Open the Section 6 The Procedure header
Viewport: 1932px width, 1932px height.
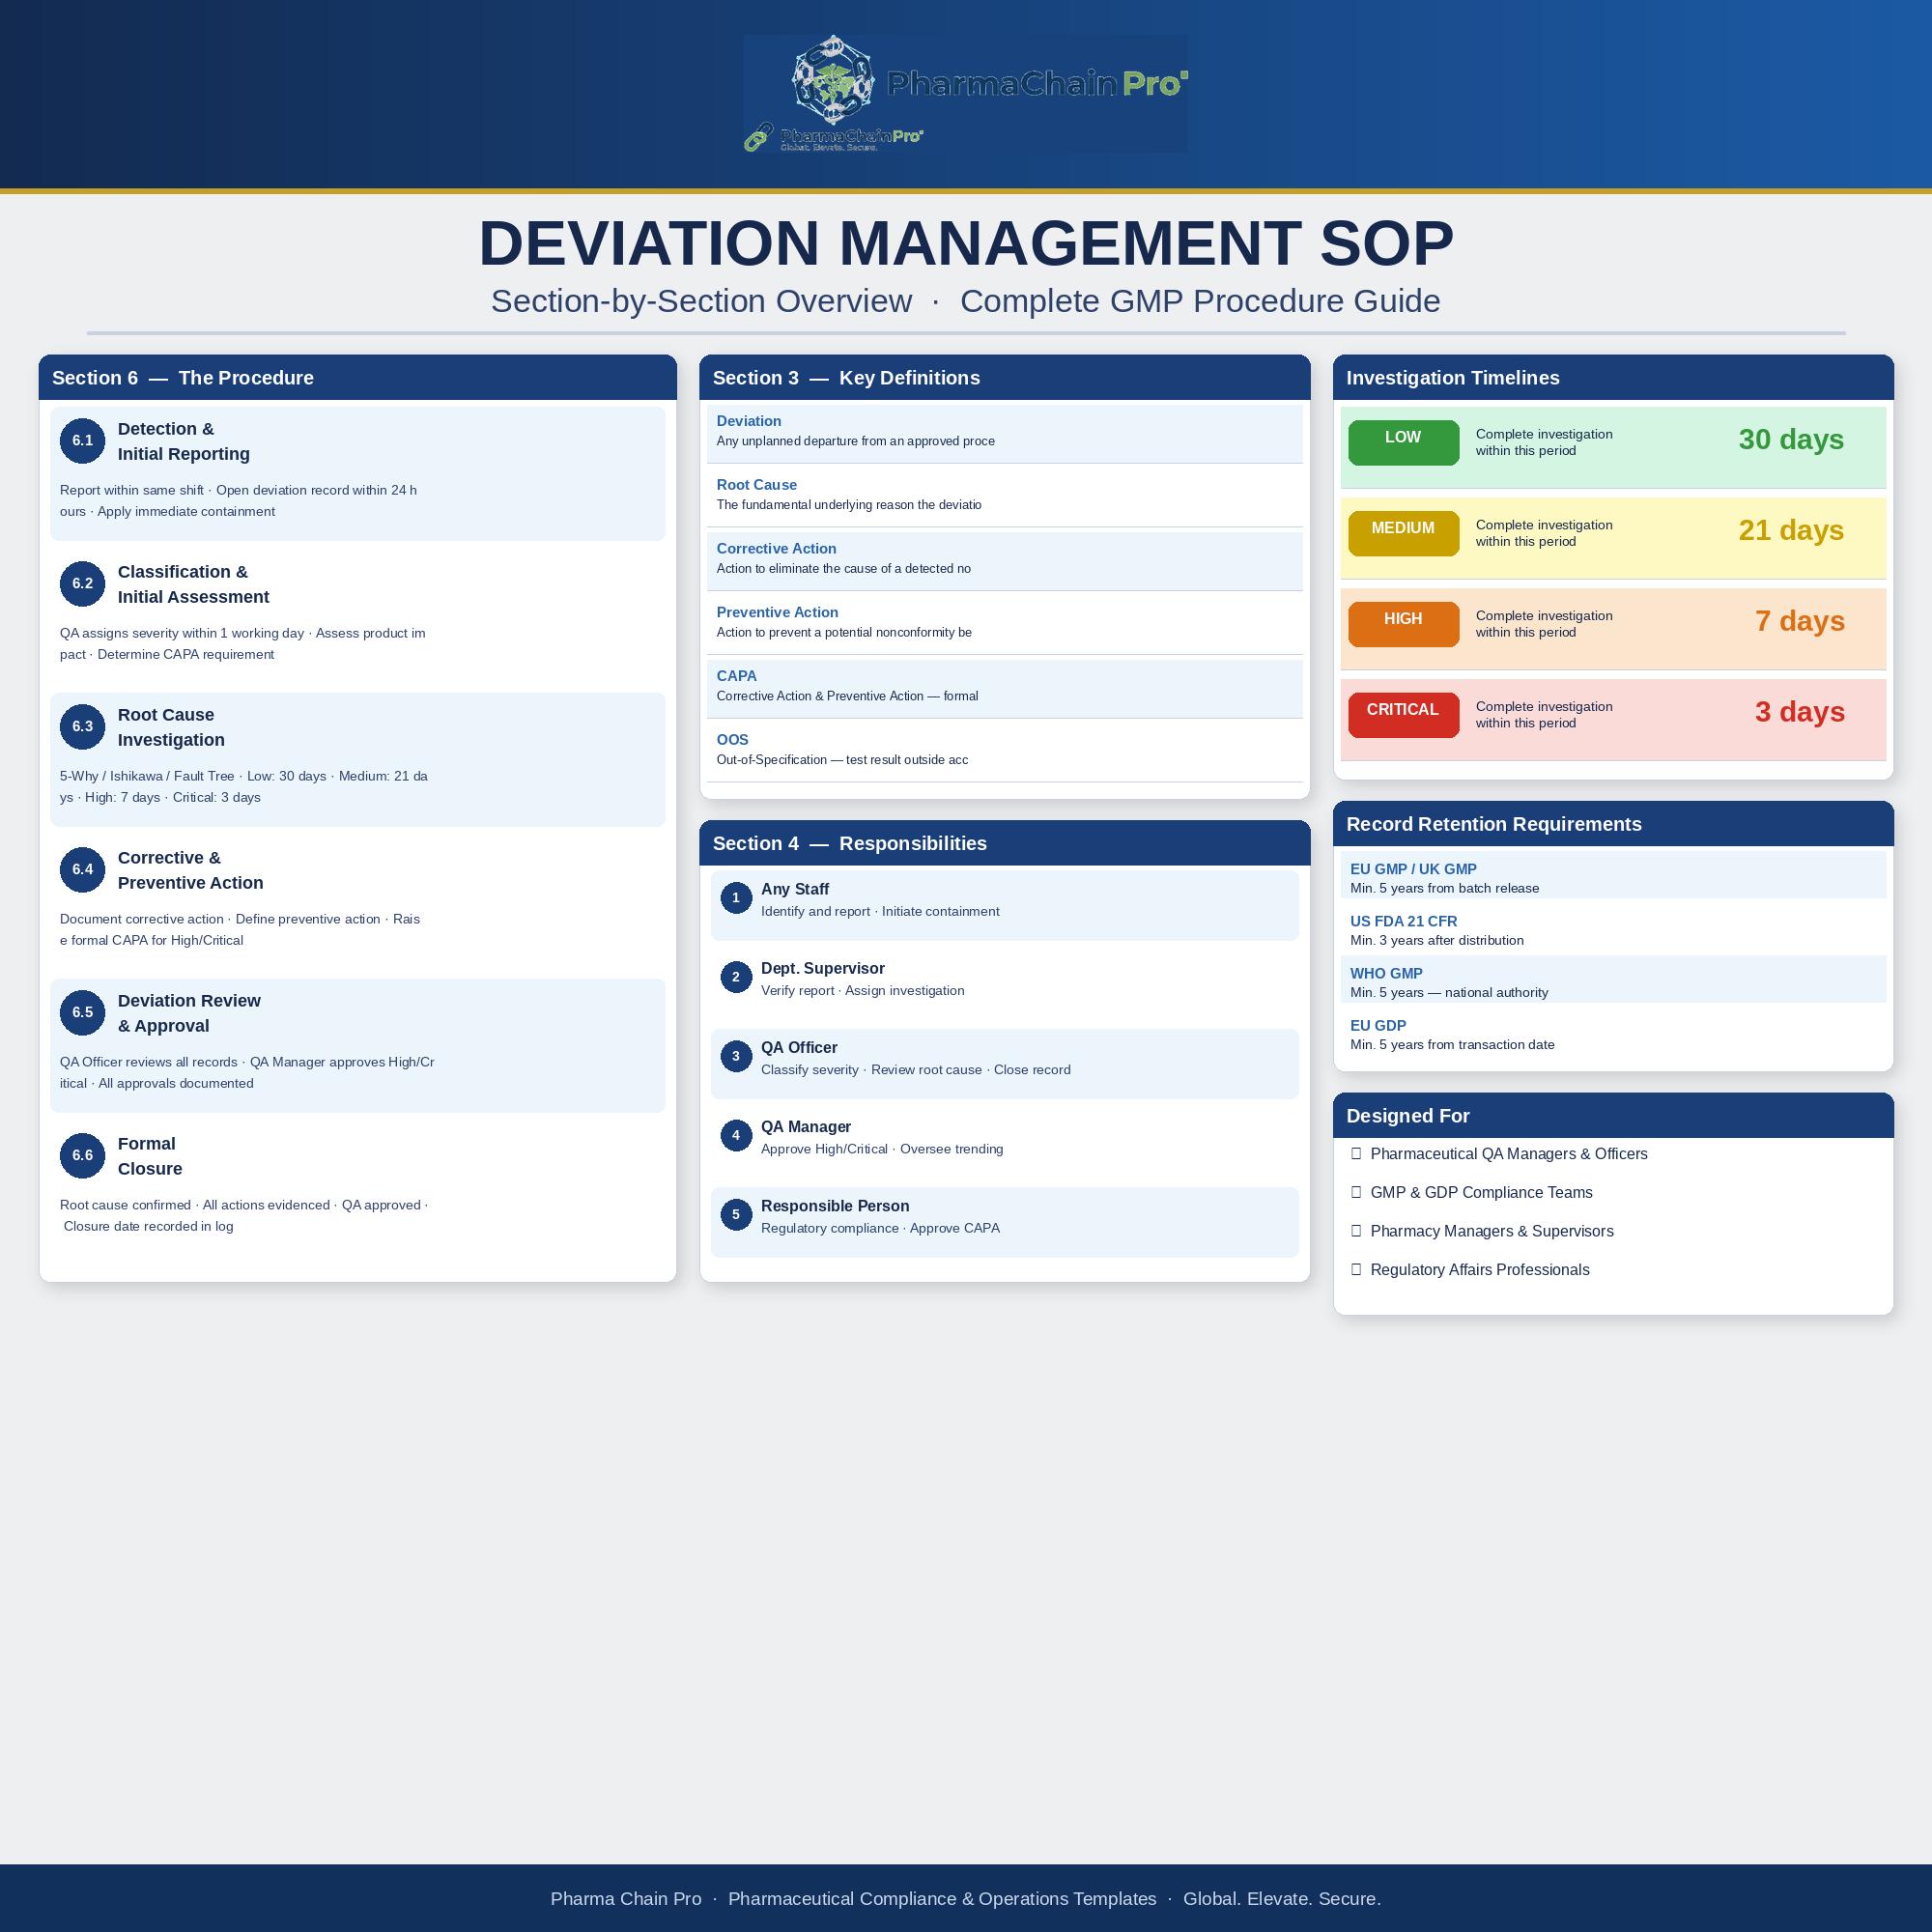click(358, 378)
